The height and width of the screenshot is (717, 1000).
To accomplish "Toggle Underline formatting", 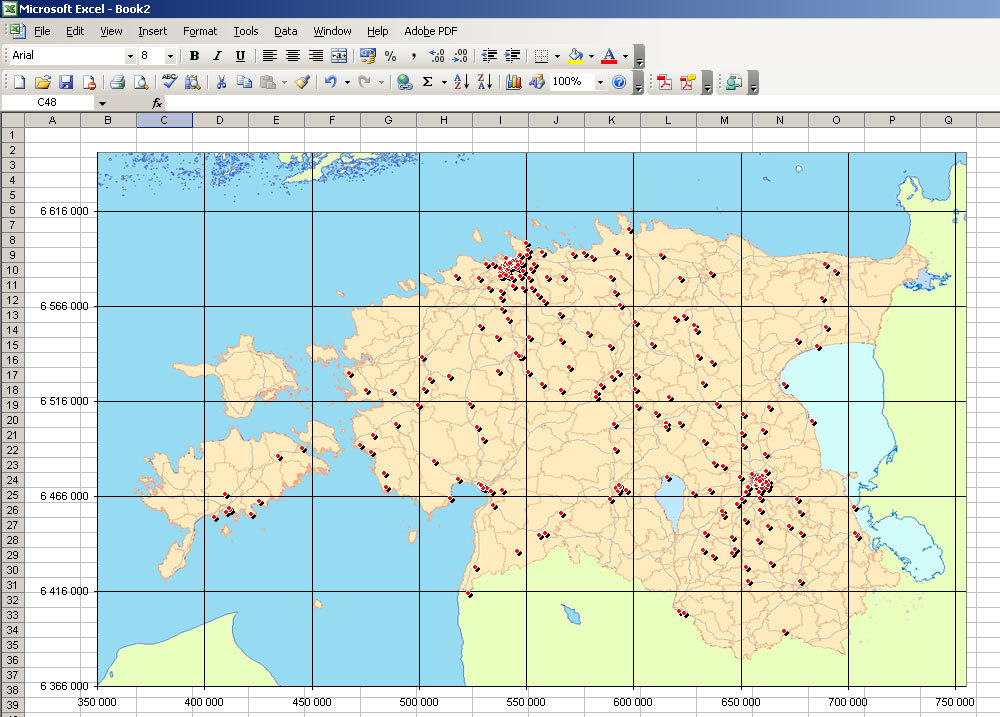I will pos(240,56).
